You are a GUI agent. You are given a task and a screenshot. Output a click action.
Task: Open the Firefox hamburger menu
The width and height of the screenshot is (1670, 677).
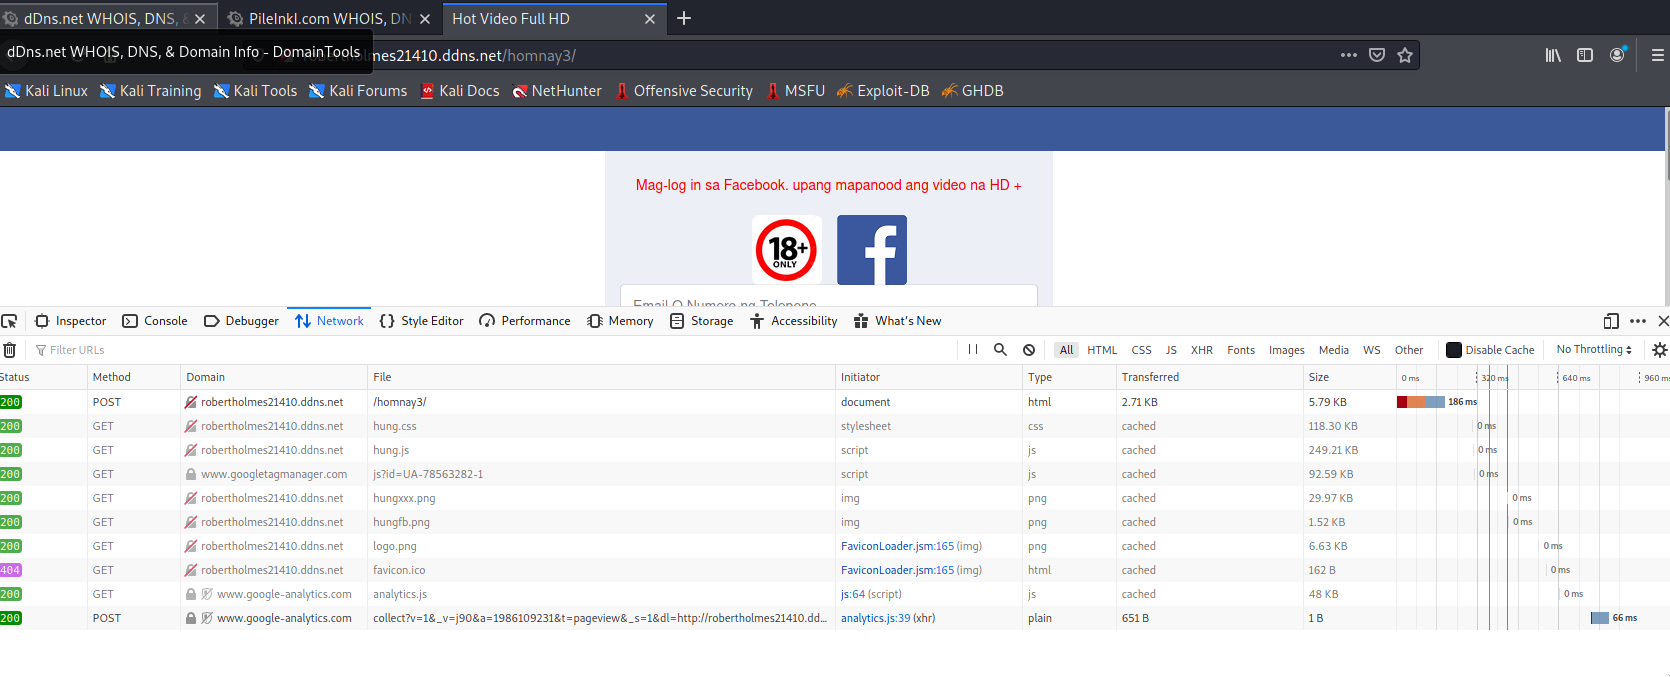coord(1657,55)
